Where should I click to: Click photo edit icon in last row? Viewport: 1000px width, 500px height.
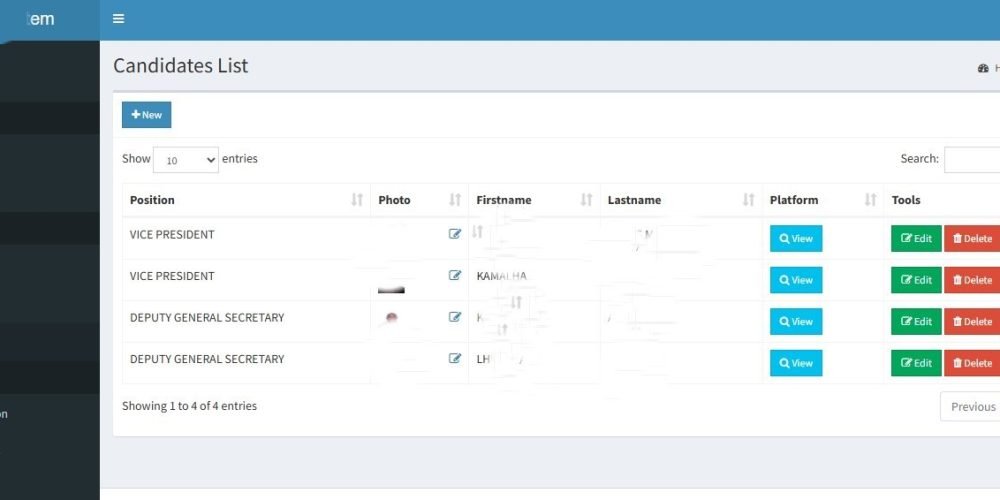click(455, 358)
